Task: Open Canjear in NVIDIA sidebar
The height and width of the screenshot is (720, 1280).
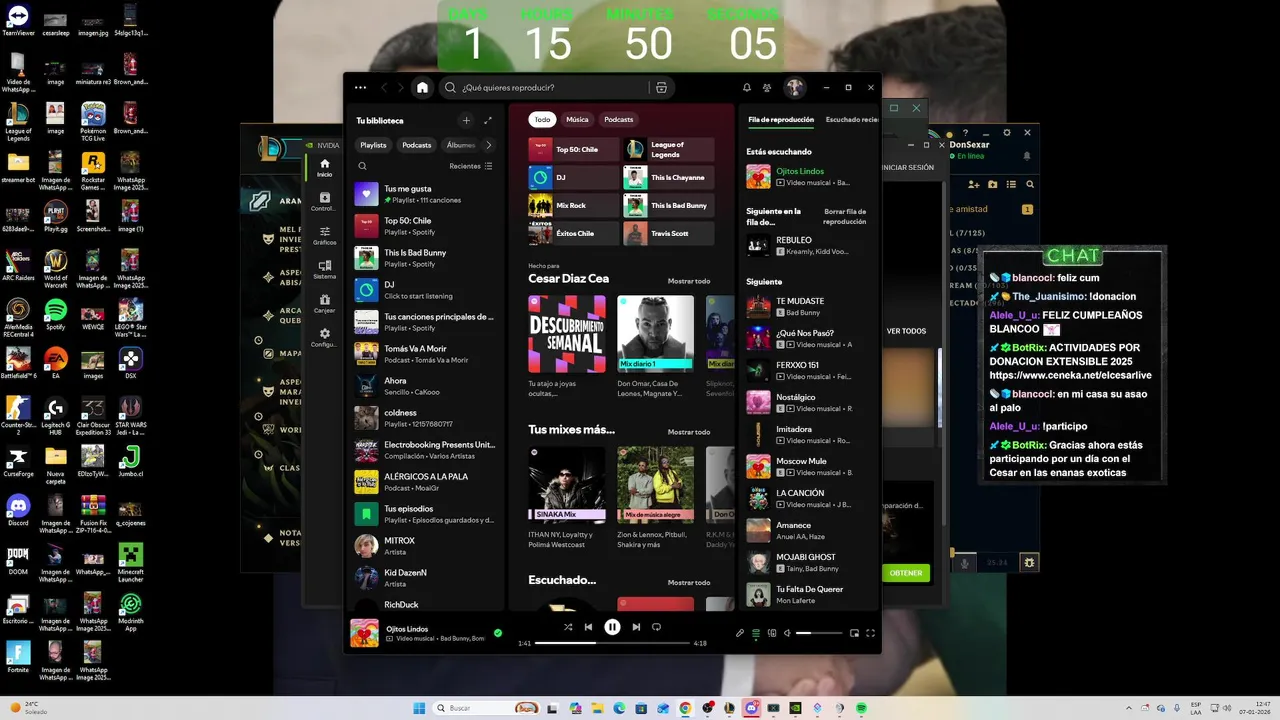Action: (324, 304)
